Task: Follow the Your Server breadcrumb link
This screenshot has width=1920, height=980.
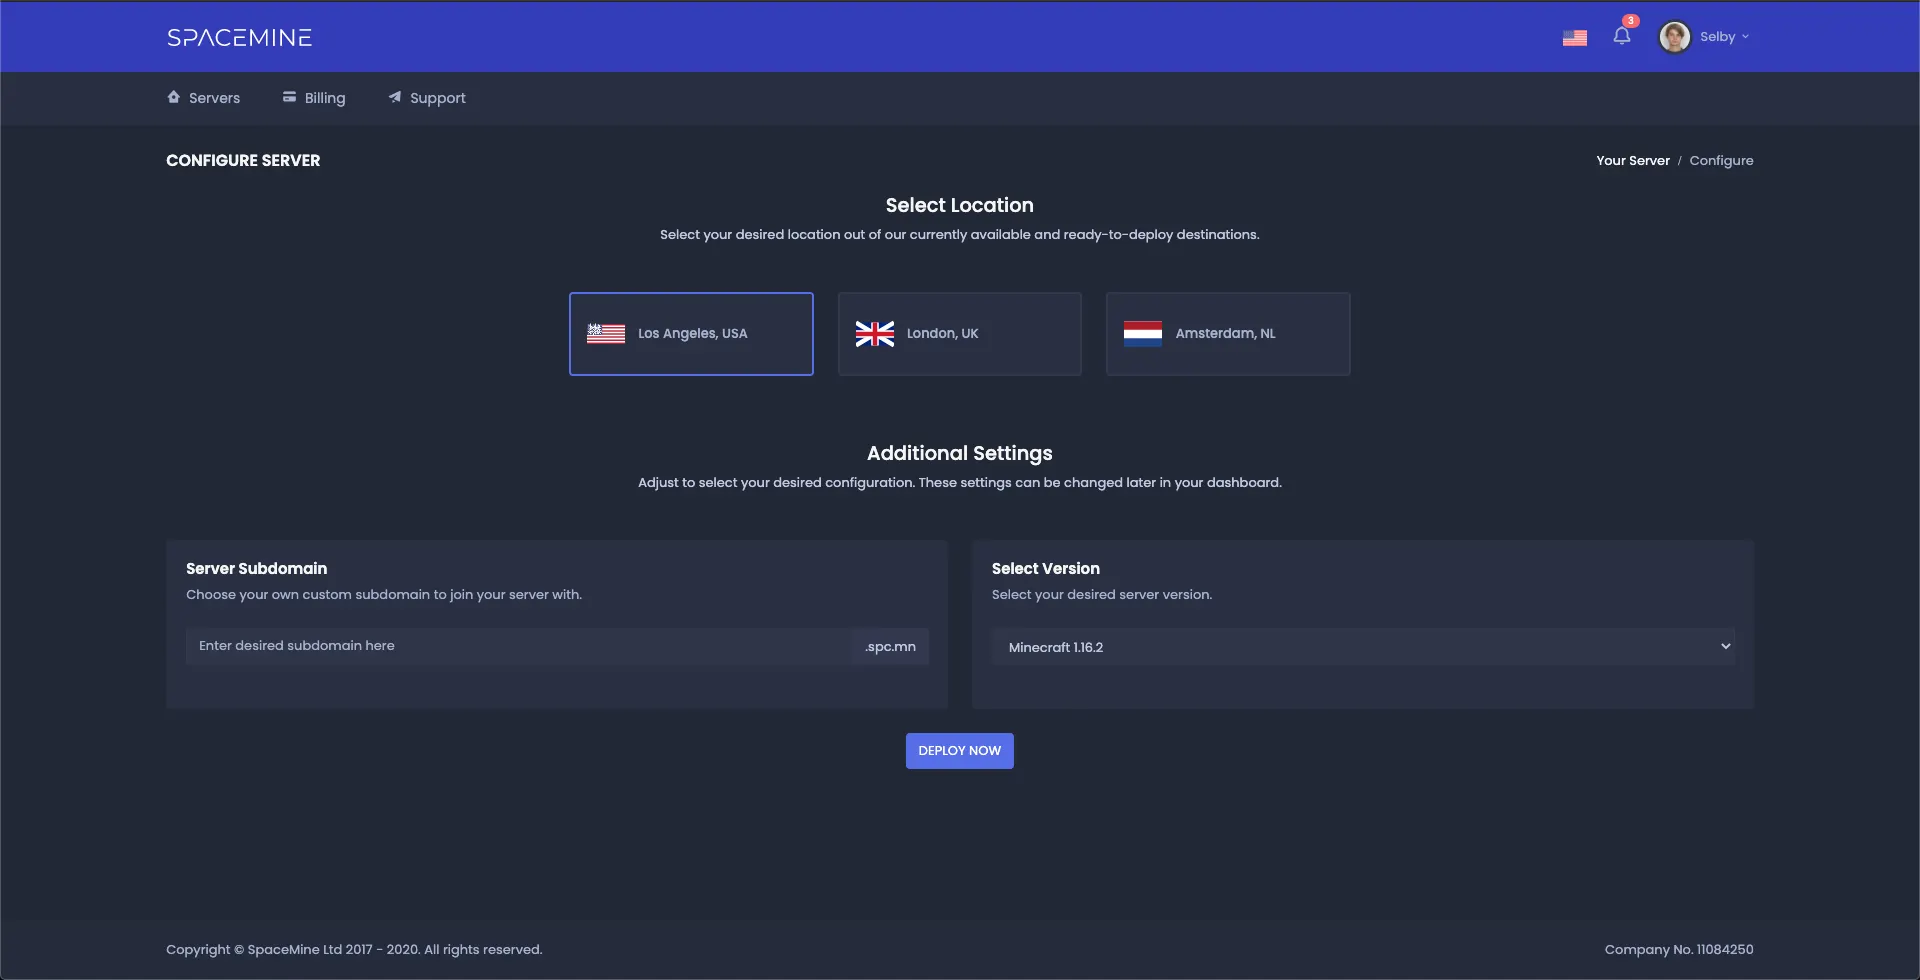Action: [1632, 161]
